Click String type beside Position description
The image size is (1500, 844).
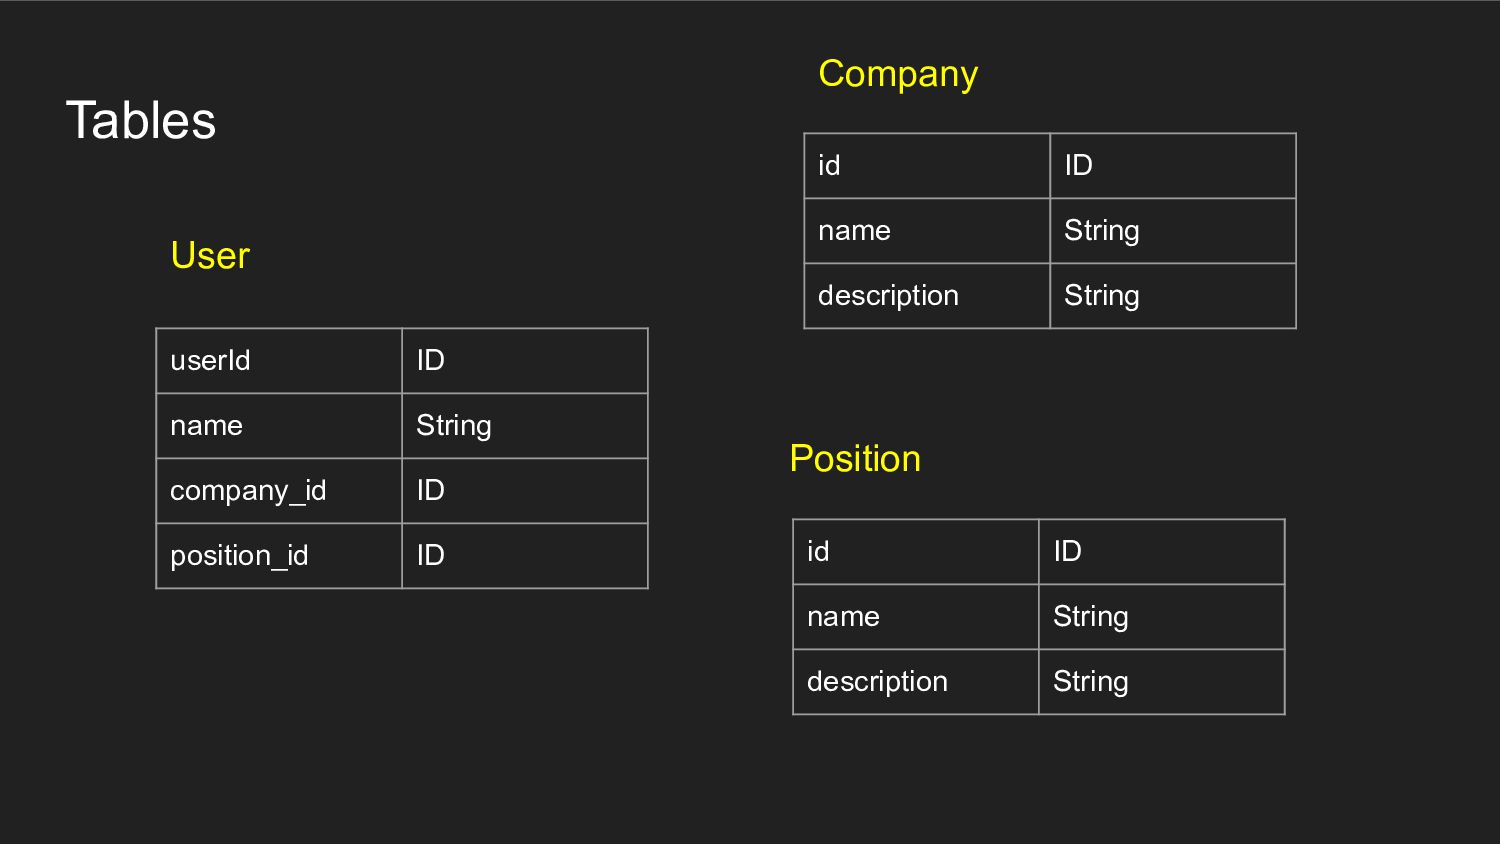pos(1091,682)
